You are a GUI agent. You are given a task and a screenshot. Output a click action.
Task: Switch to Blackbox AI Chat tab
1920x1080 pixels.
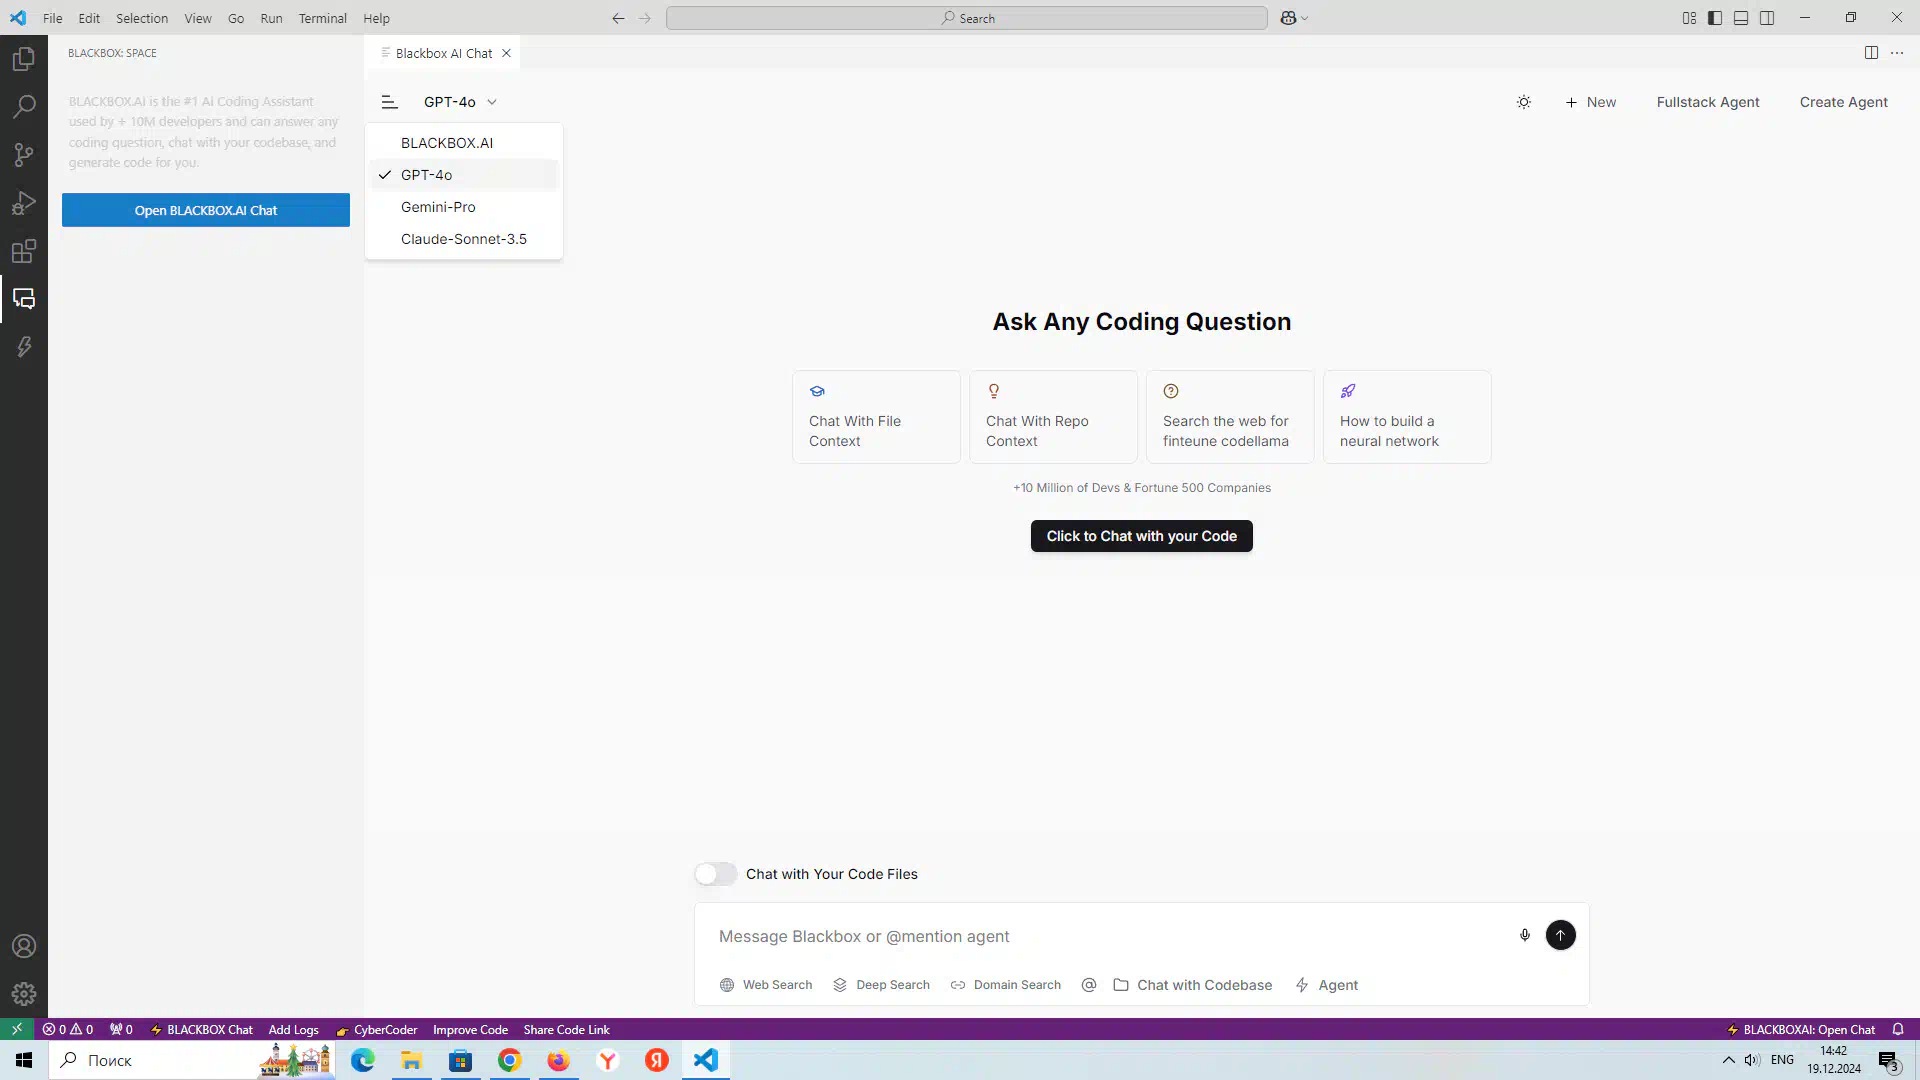click(444, 53)
